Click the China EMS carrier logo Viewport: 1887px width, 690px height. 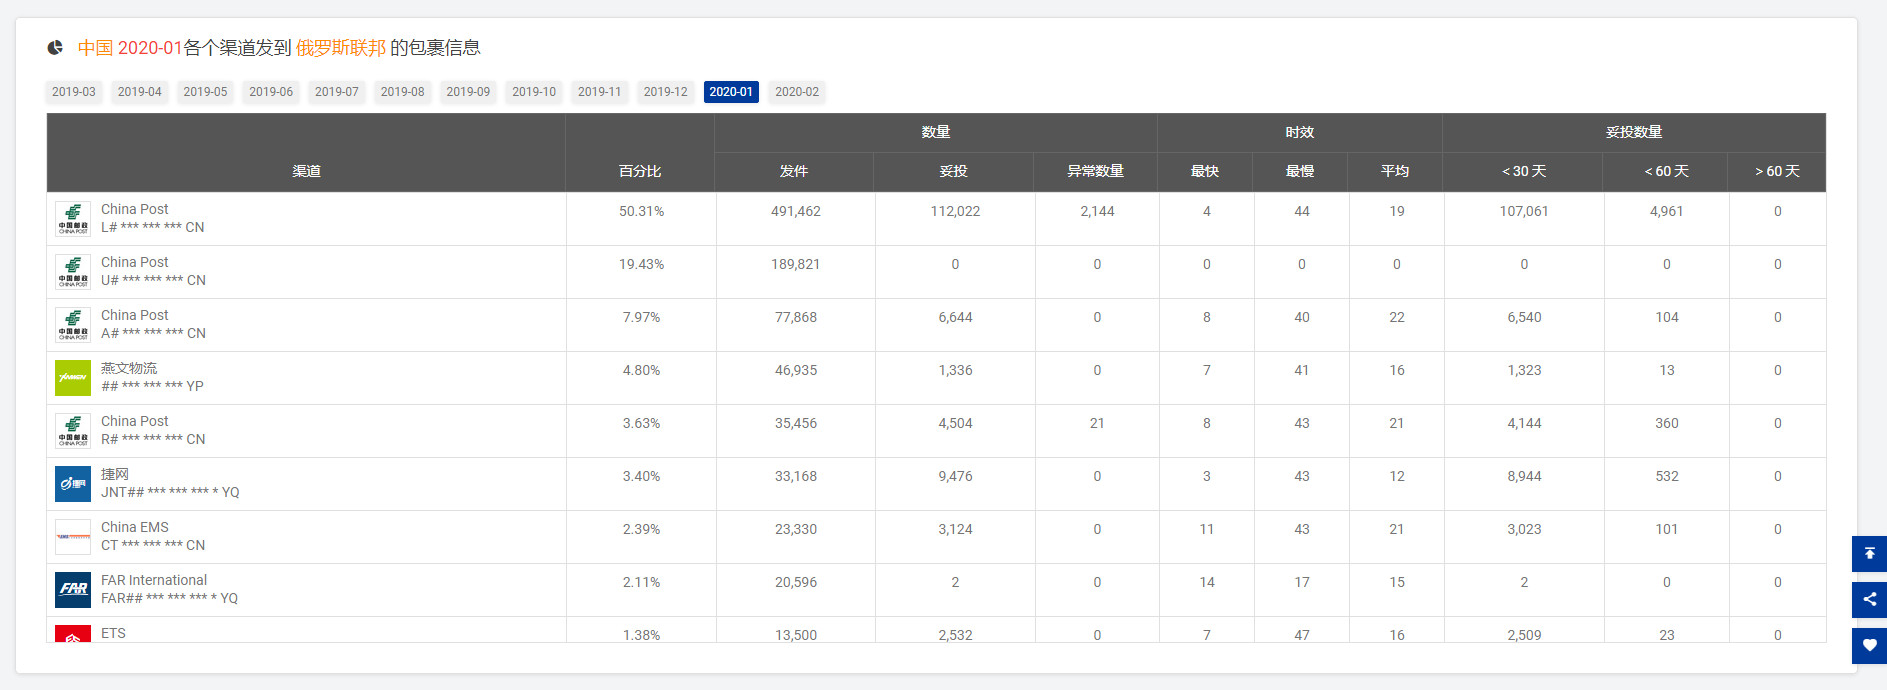point(73,537)
